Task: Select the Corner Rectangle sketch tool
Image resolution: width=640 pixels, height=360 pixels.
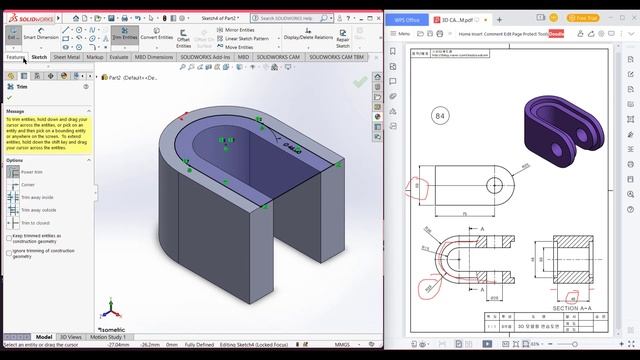Action: point(65,38)
